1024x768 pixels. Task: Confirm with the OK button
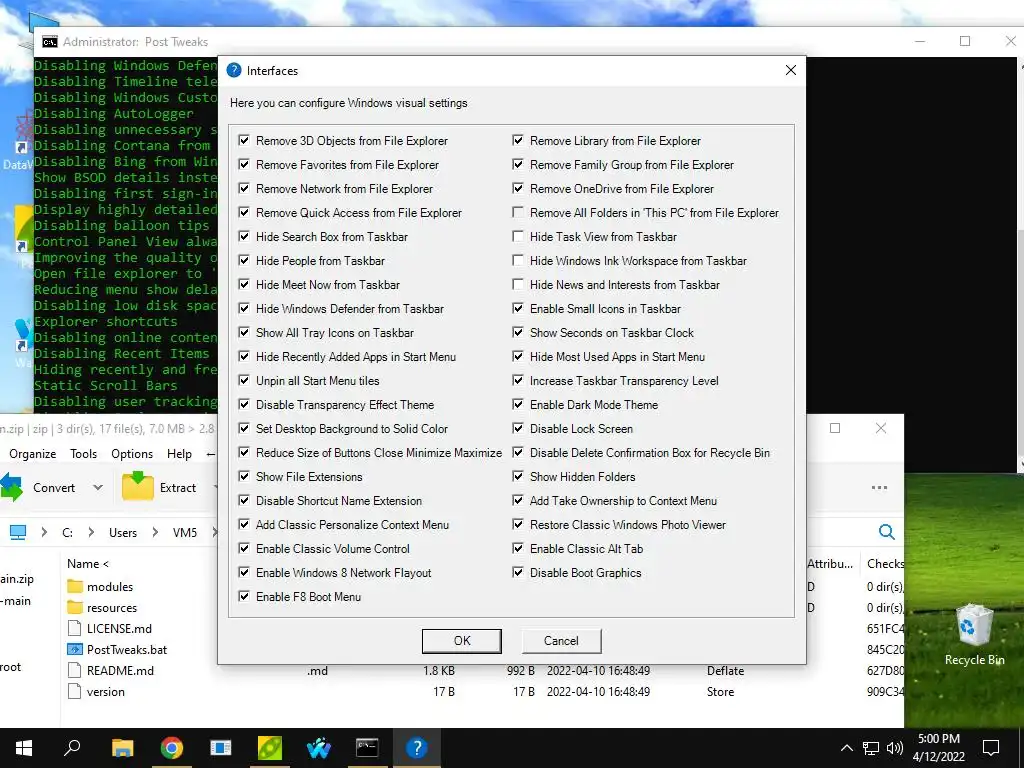coord(462,641)
